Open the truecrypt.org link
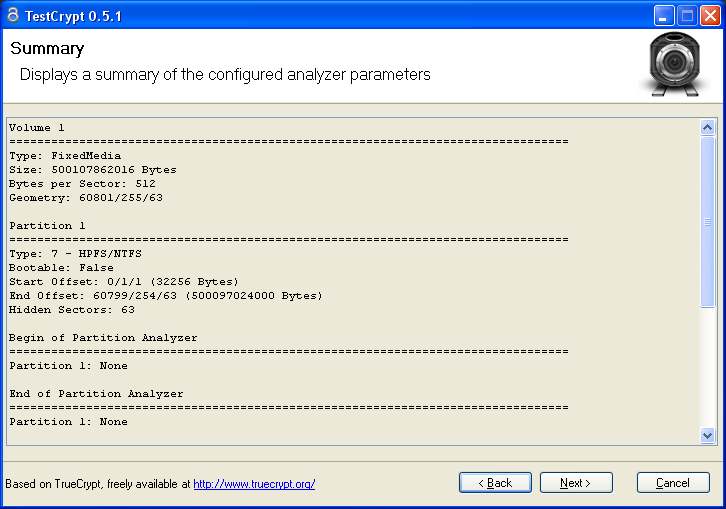Screen dimensions: 726x509 (x=254, y=484)
